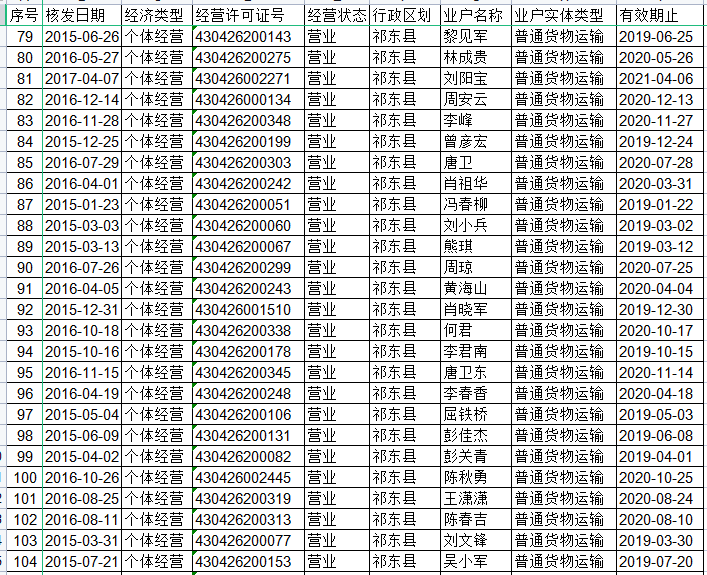This screenshot has height=575, width=707.
Task: Click the expiry date 2020-10-25
Action: [655, 477]
